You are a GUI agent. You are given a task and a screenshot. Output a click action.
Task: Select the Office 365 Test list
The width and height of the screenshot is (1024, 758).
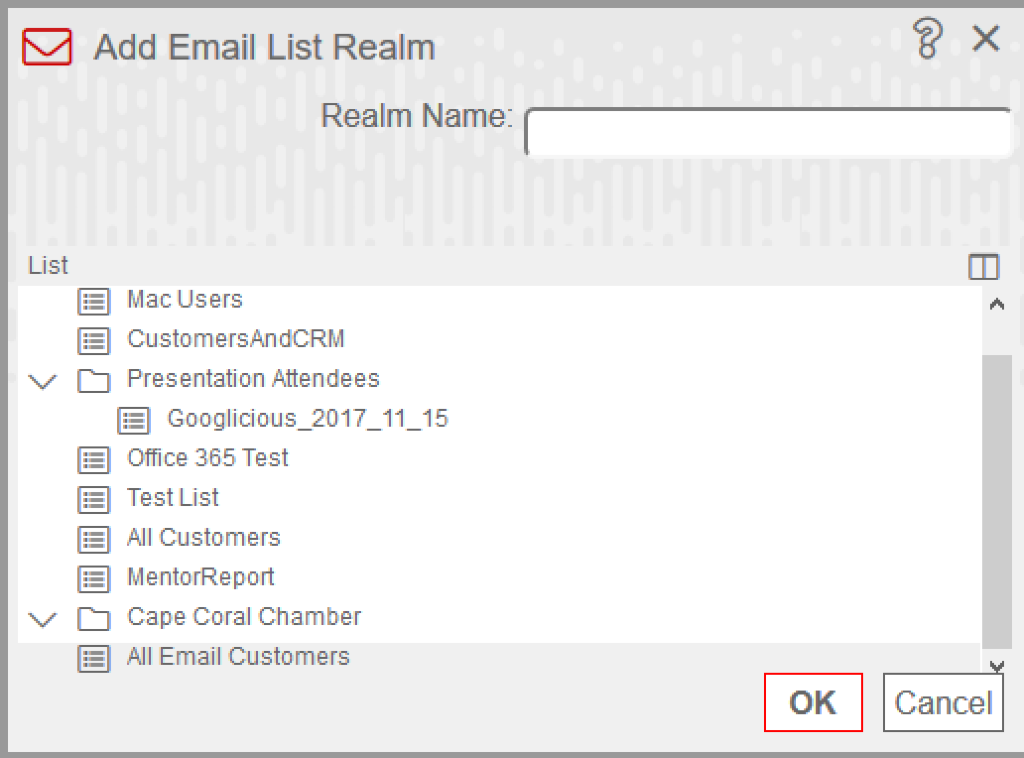208,458
